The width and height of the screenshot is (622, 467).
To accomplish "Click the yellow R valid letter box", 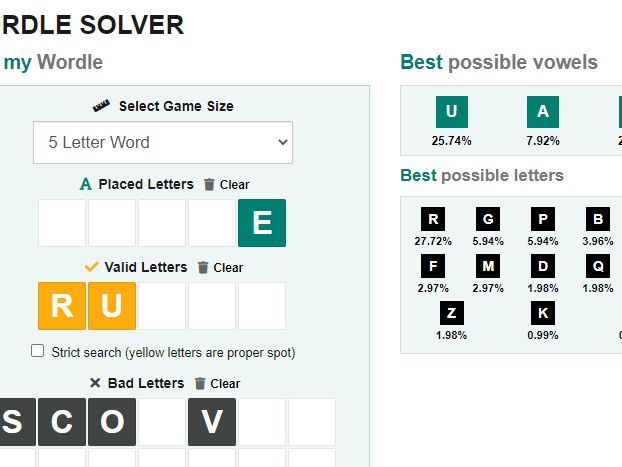I will [x=62, y=306].
